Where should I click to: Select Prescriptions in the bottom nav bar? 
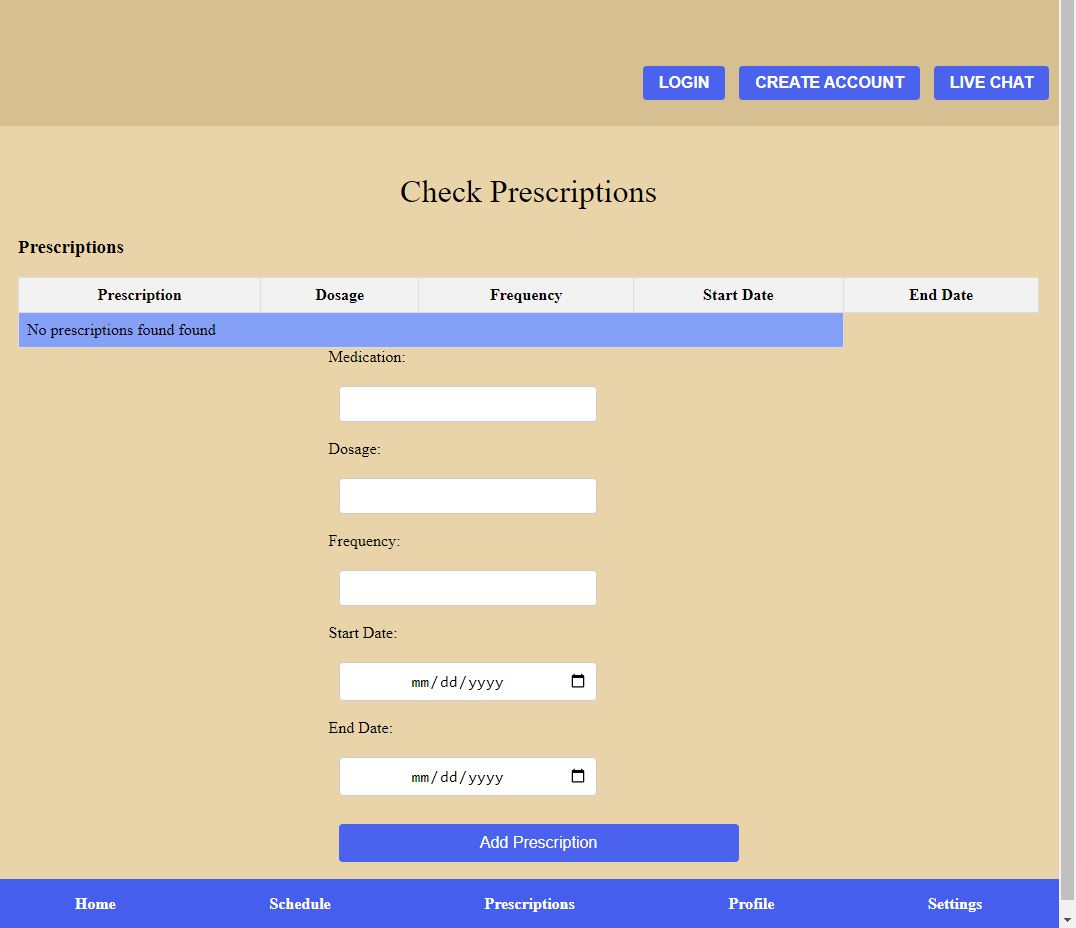[x=529, y=904]
